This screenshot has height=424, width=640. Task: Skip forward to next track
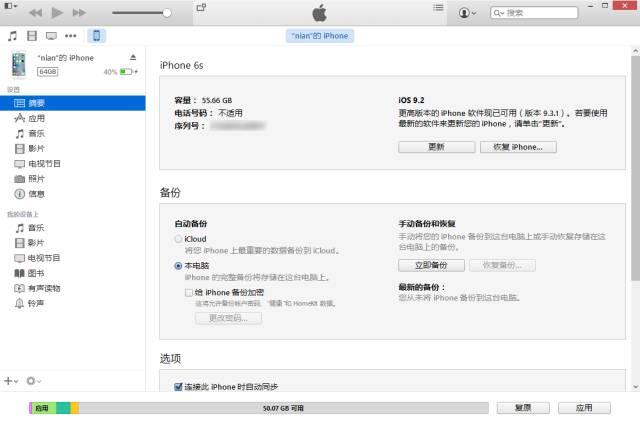(x=79, y=13)
